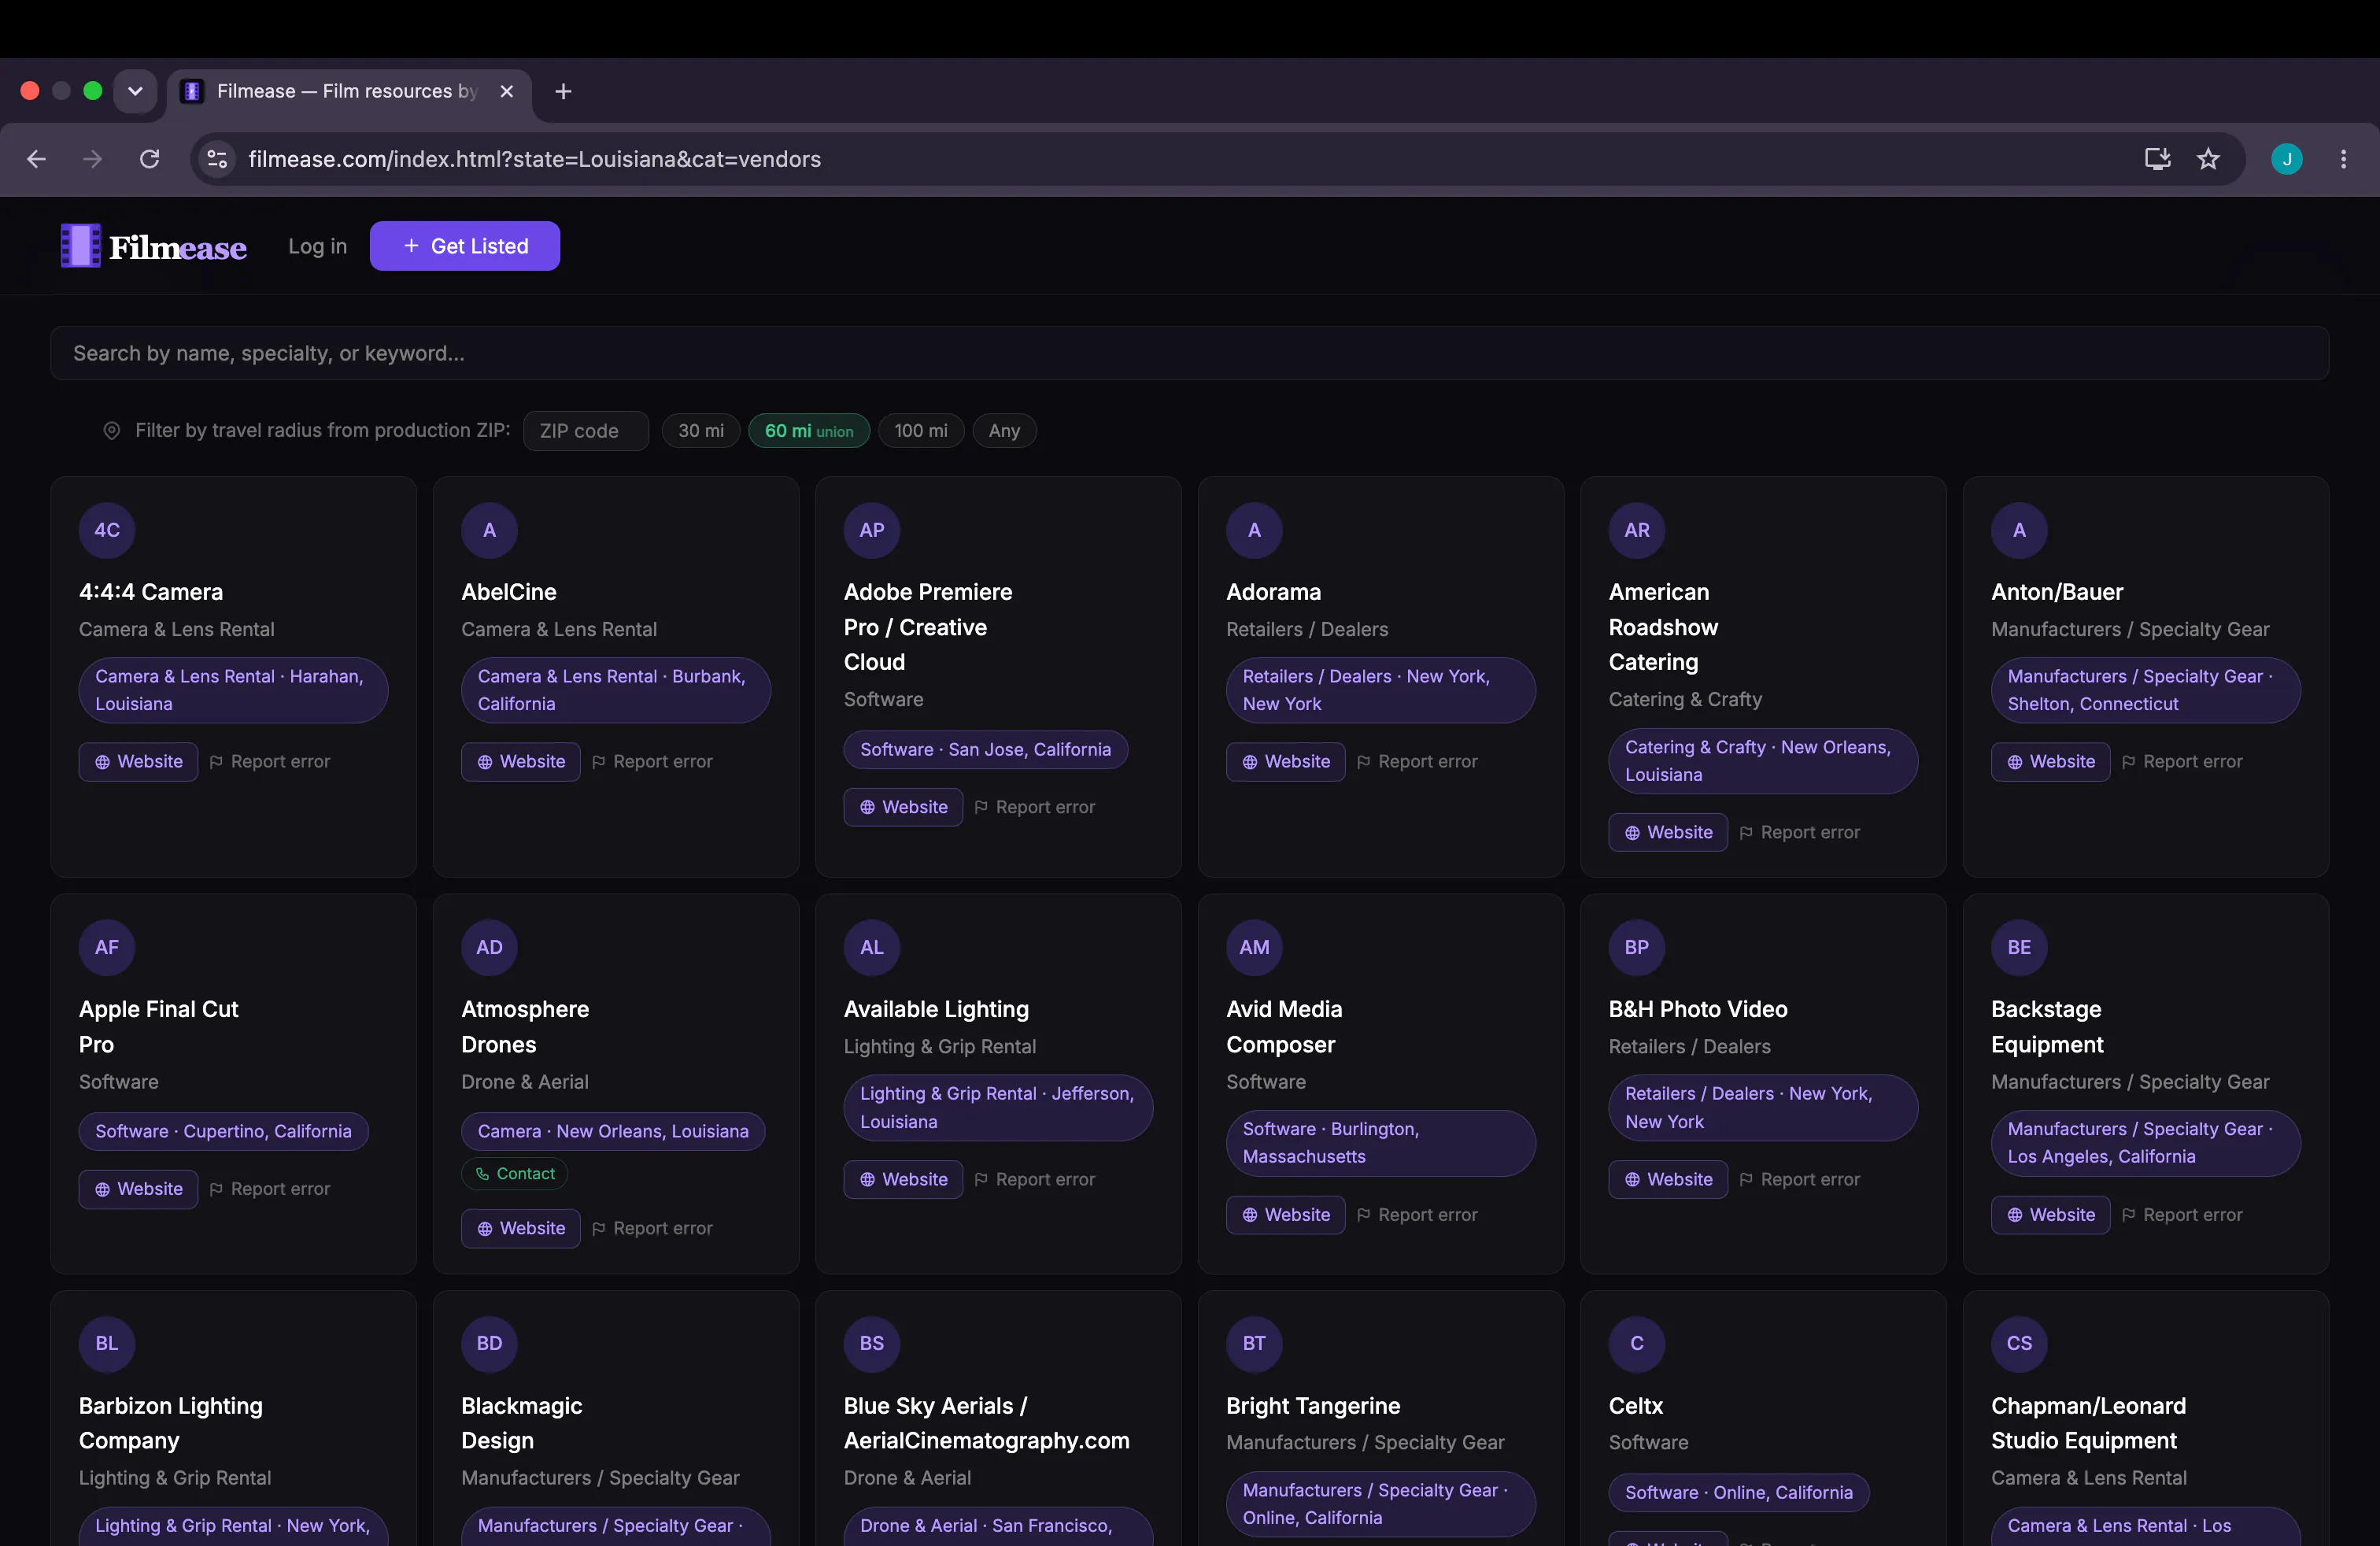Click the BP avatar for B&H Photo Video
The image size is (2380, 1546).
(1637, 947)
